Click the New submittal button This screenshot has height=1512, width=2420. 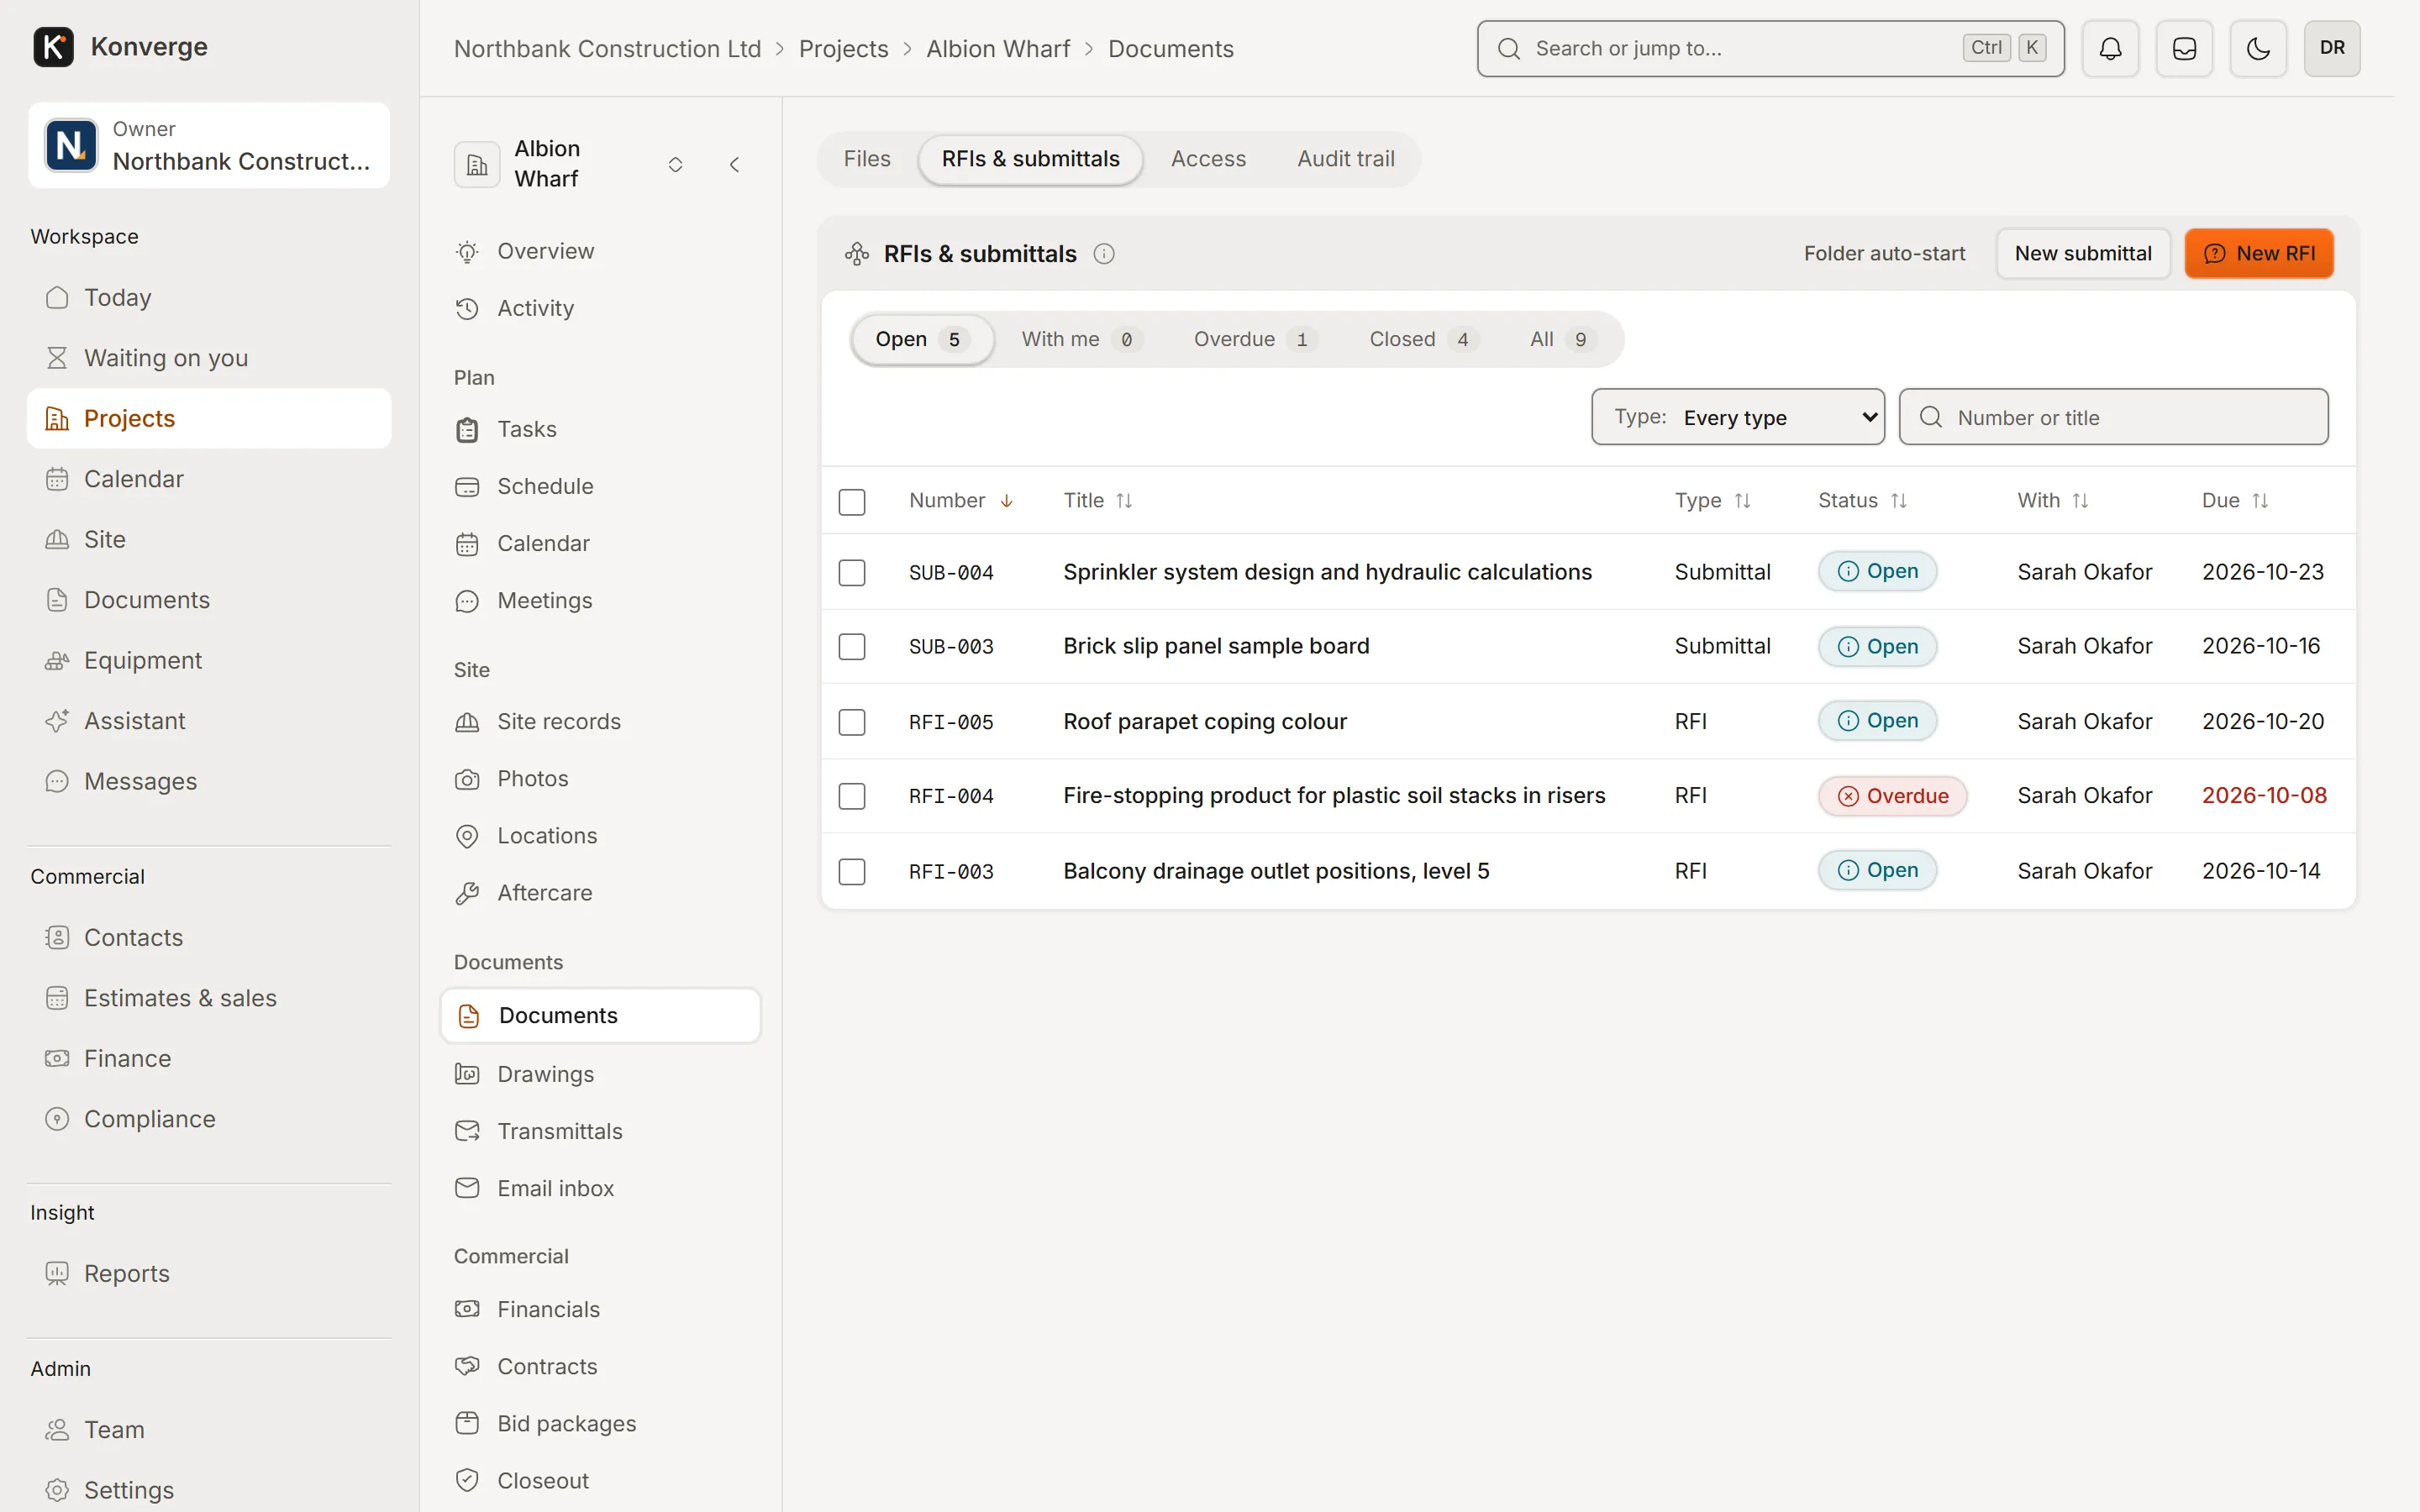(2083, 254)
